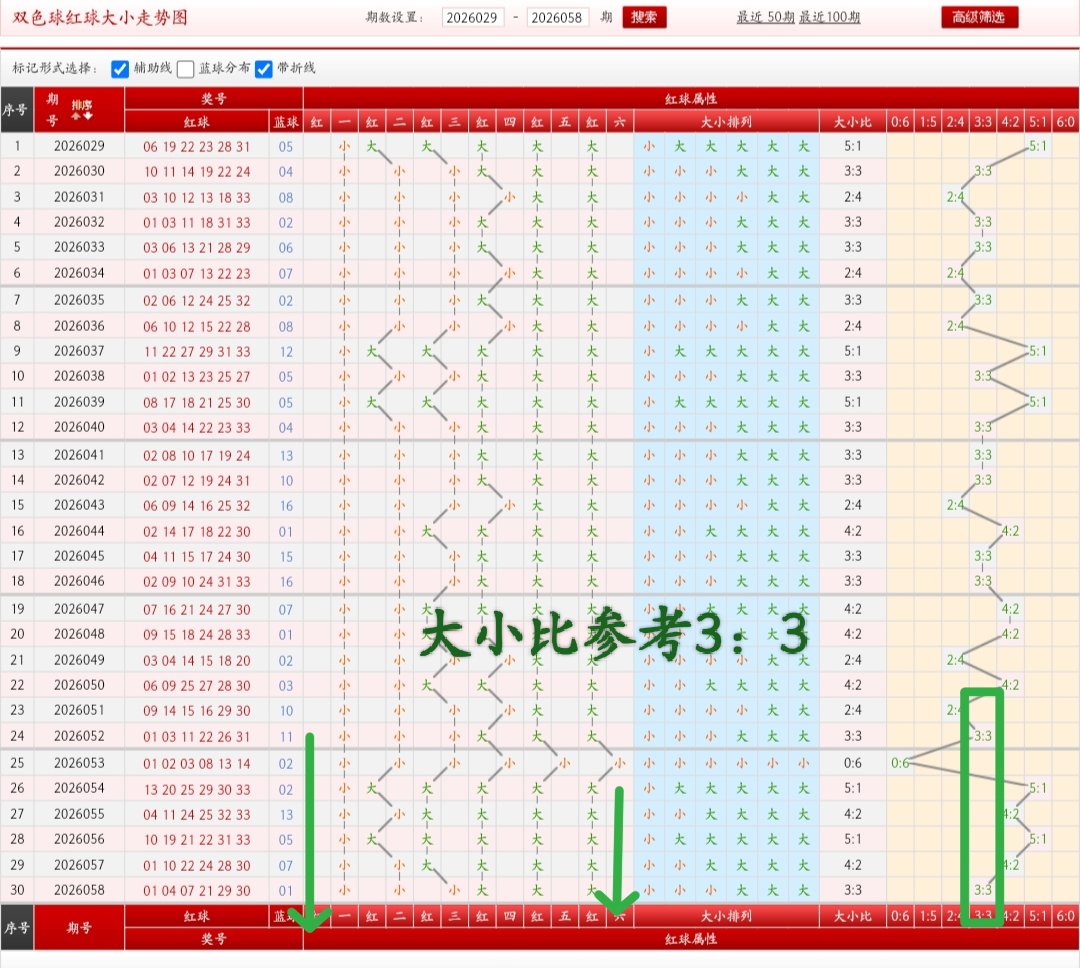Click the top 5:1 ratio column header
Image resolution: width=1080 pixels, height=968 pixels.
click(1038, 122)
